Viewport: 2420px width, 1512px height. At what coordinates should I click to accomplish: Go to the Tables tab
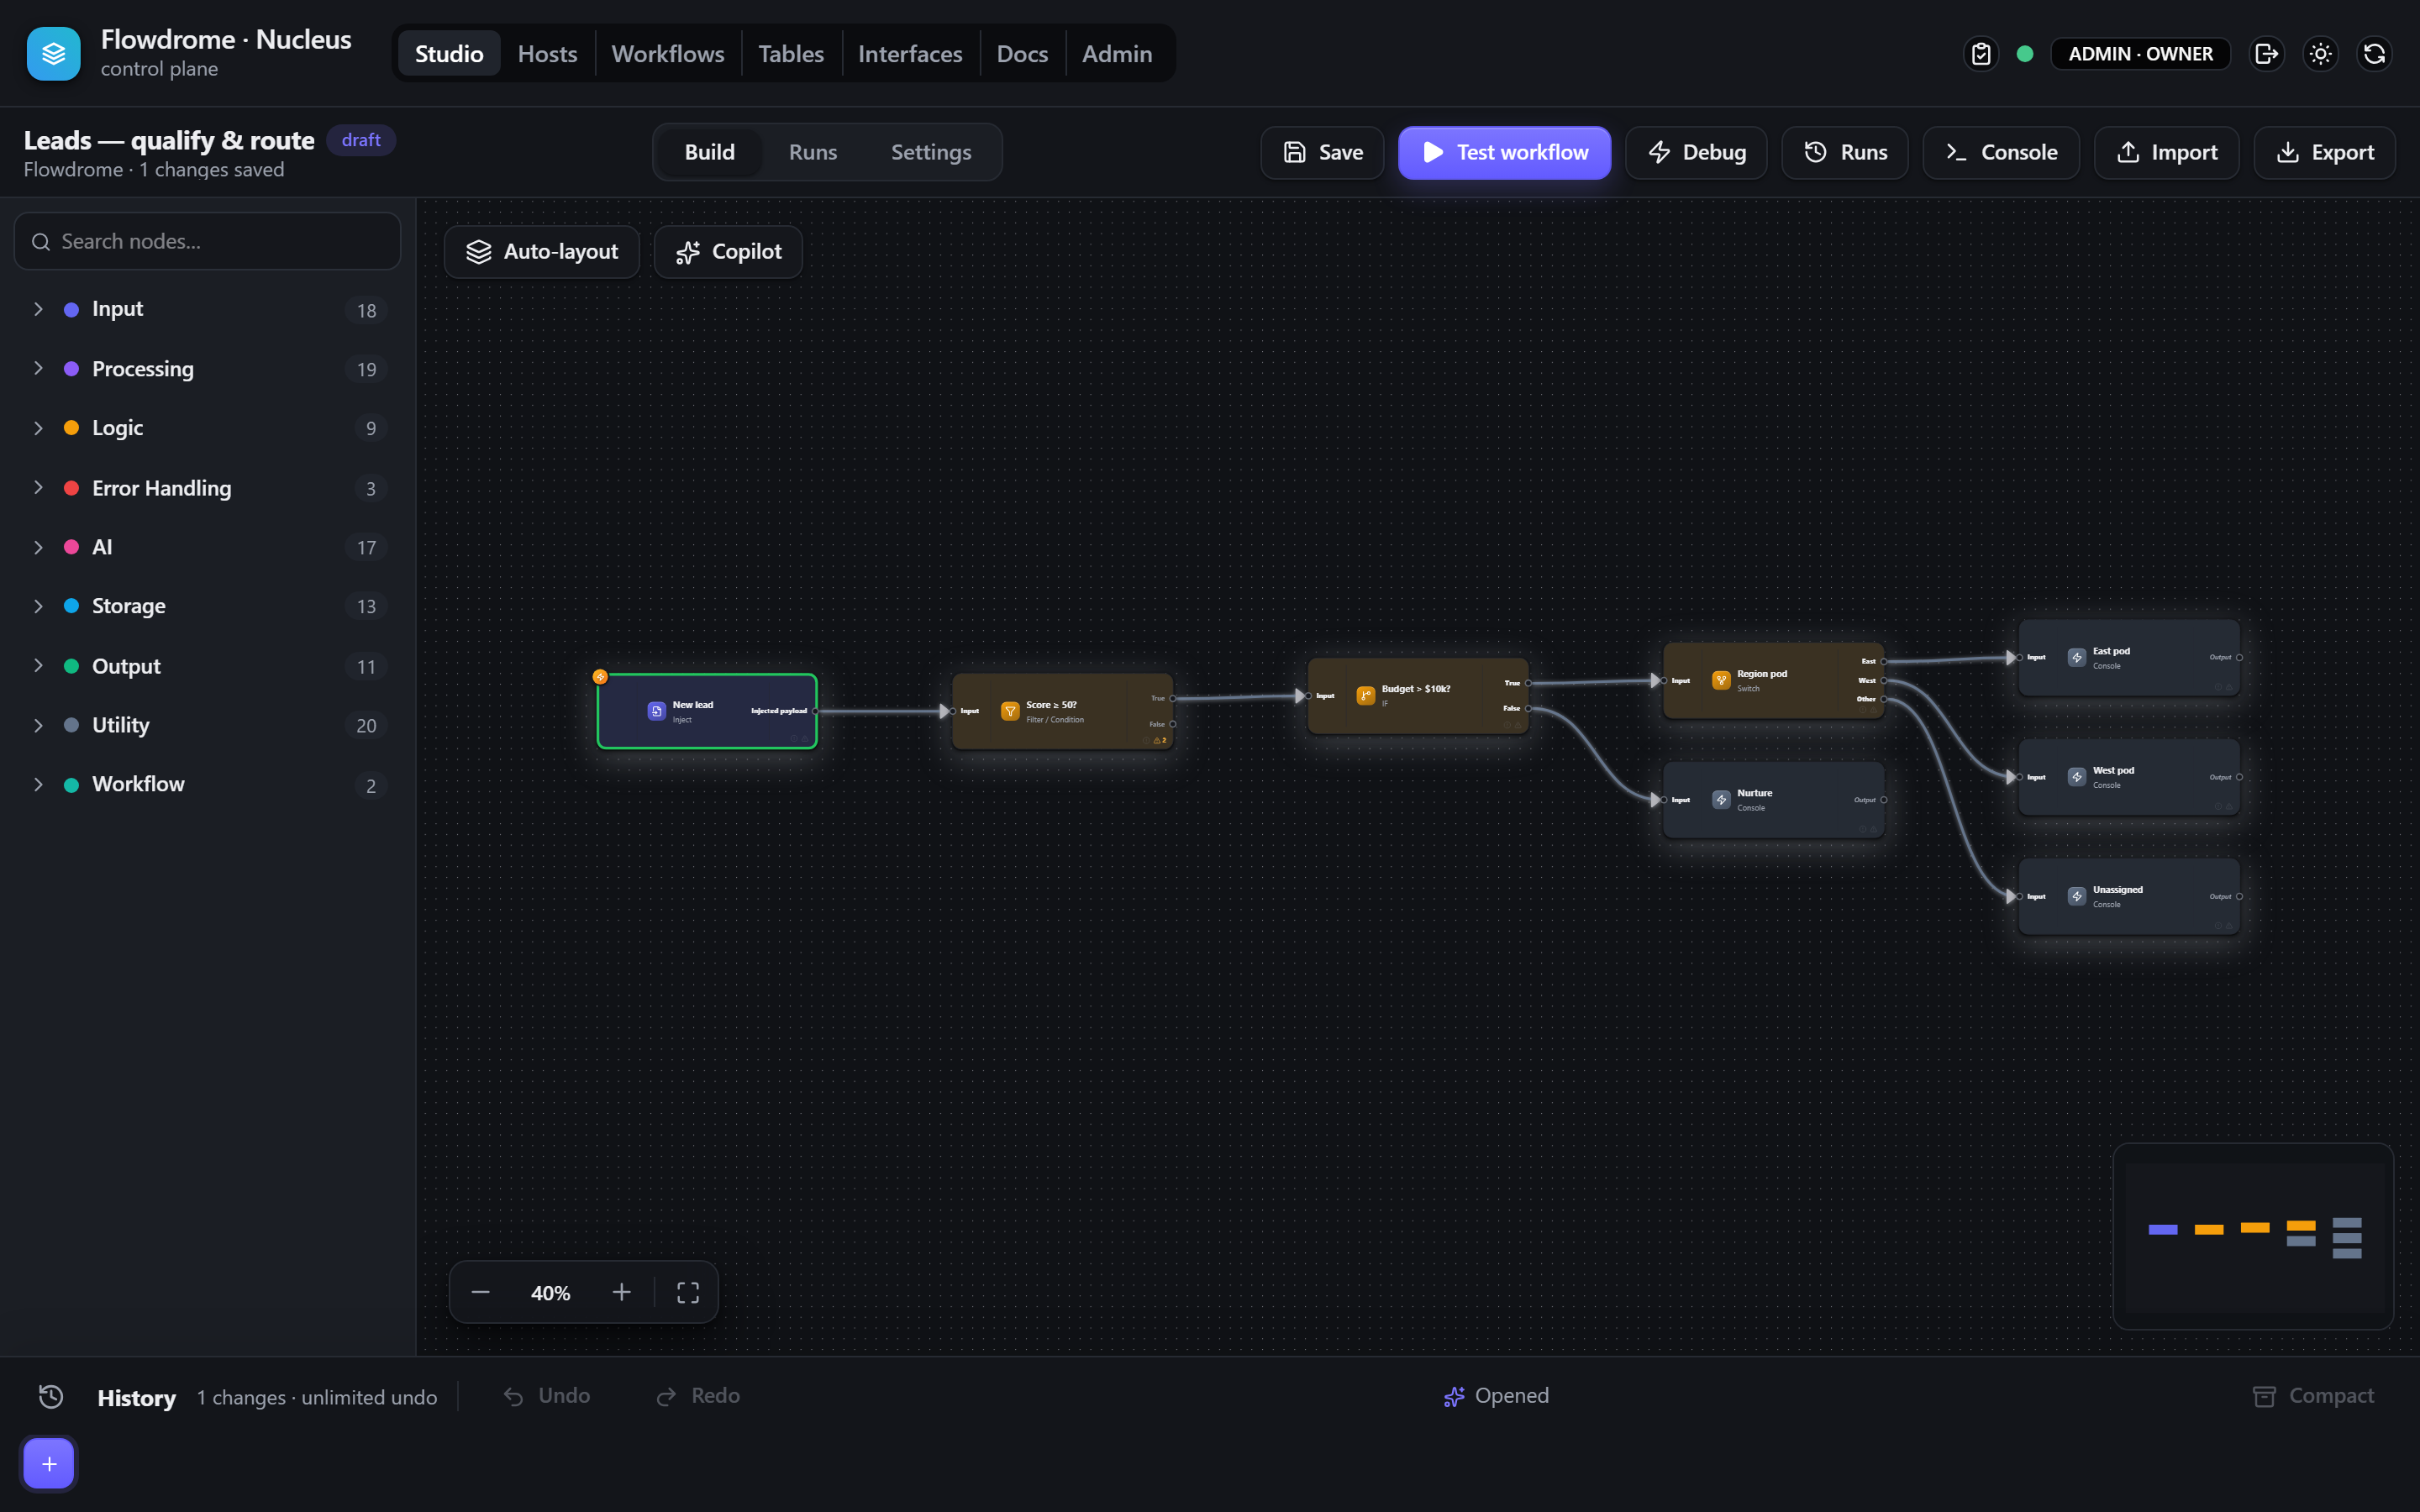790,54
